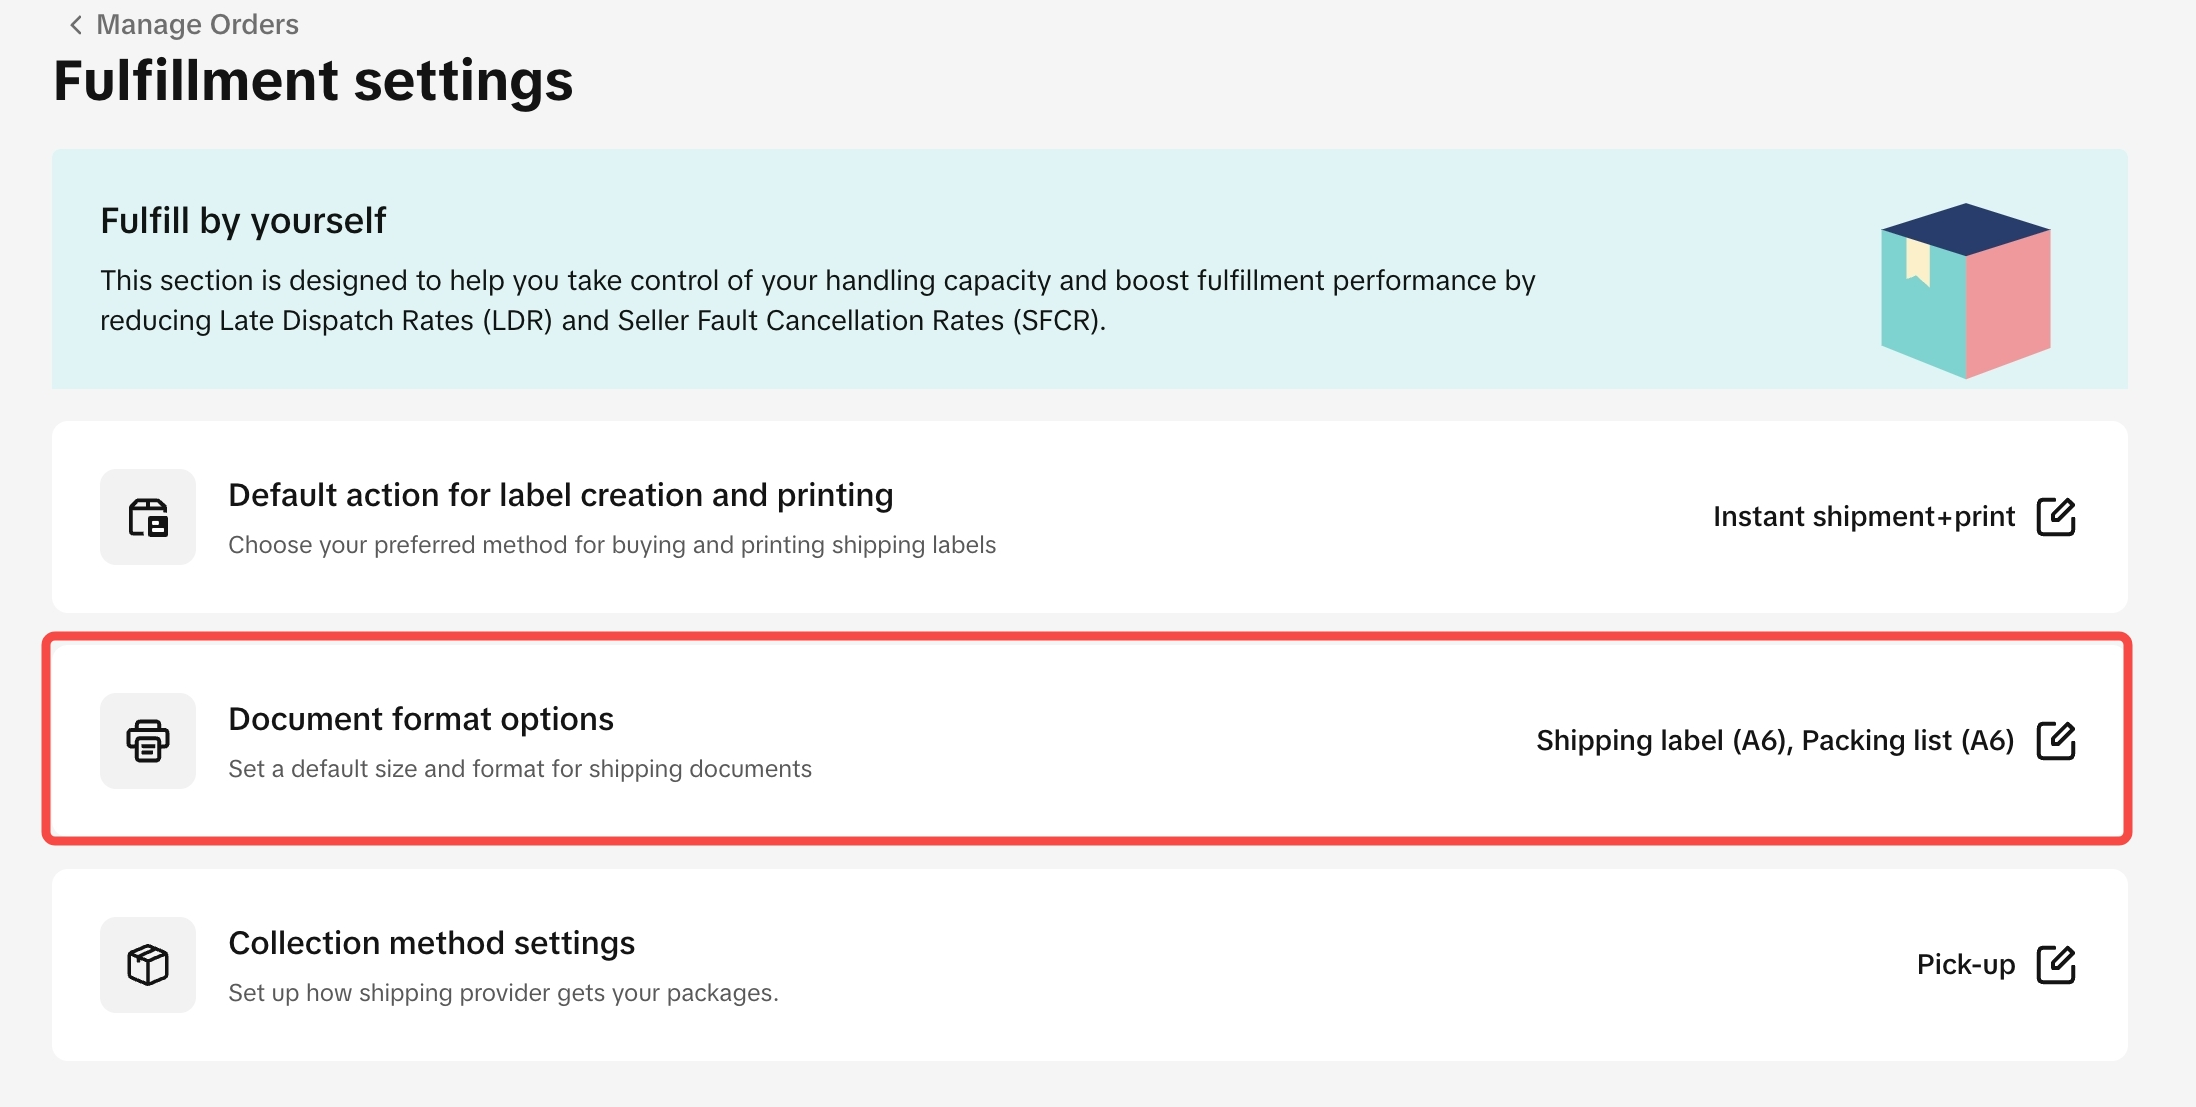
Task: Open Collection method settings heading
Action: point(431,943)
